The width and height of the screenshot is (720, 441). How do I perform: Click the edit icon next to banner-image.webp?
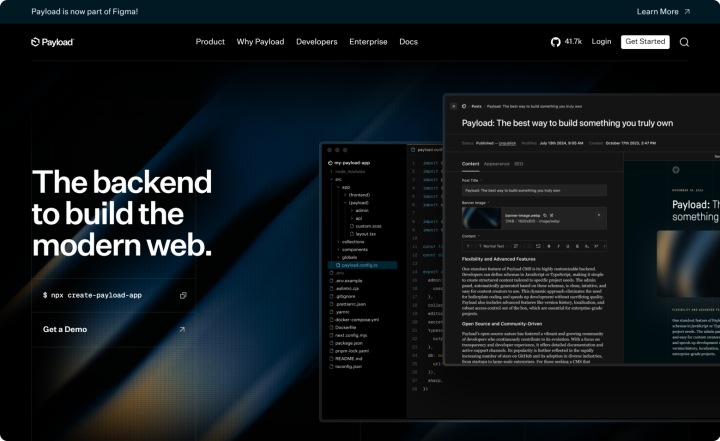(x=551, y=215)
